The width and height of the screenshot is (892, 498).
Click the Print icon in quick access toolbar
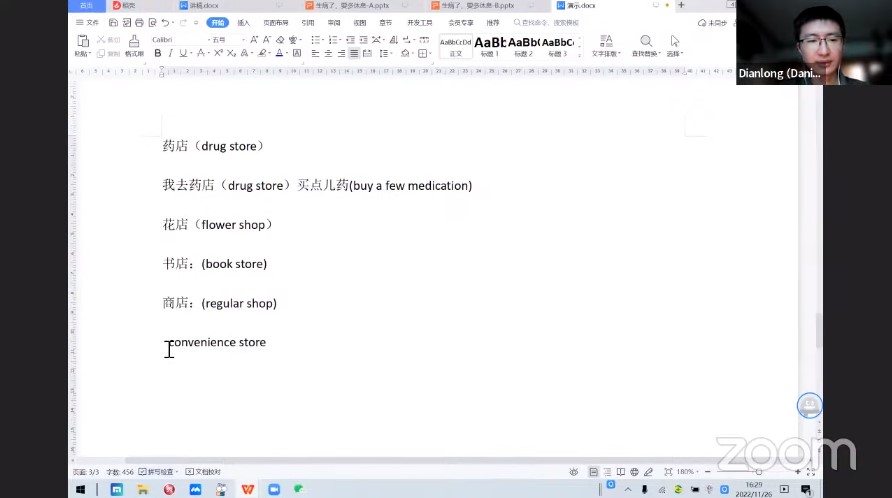coord(139,23)
